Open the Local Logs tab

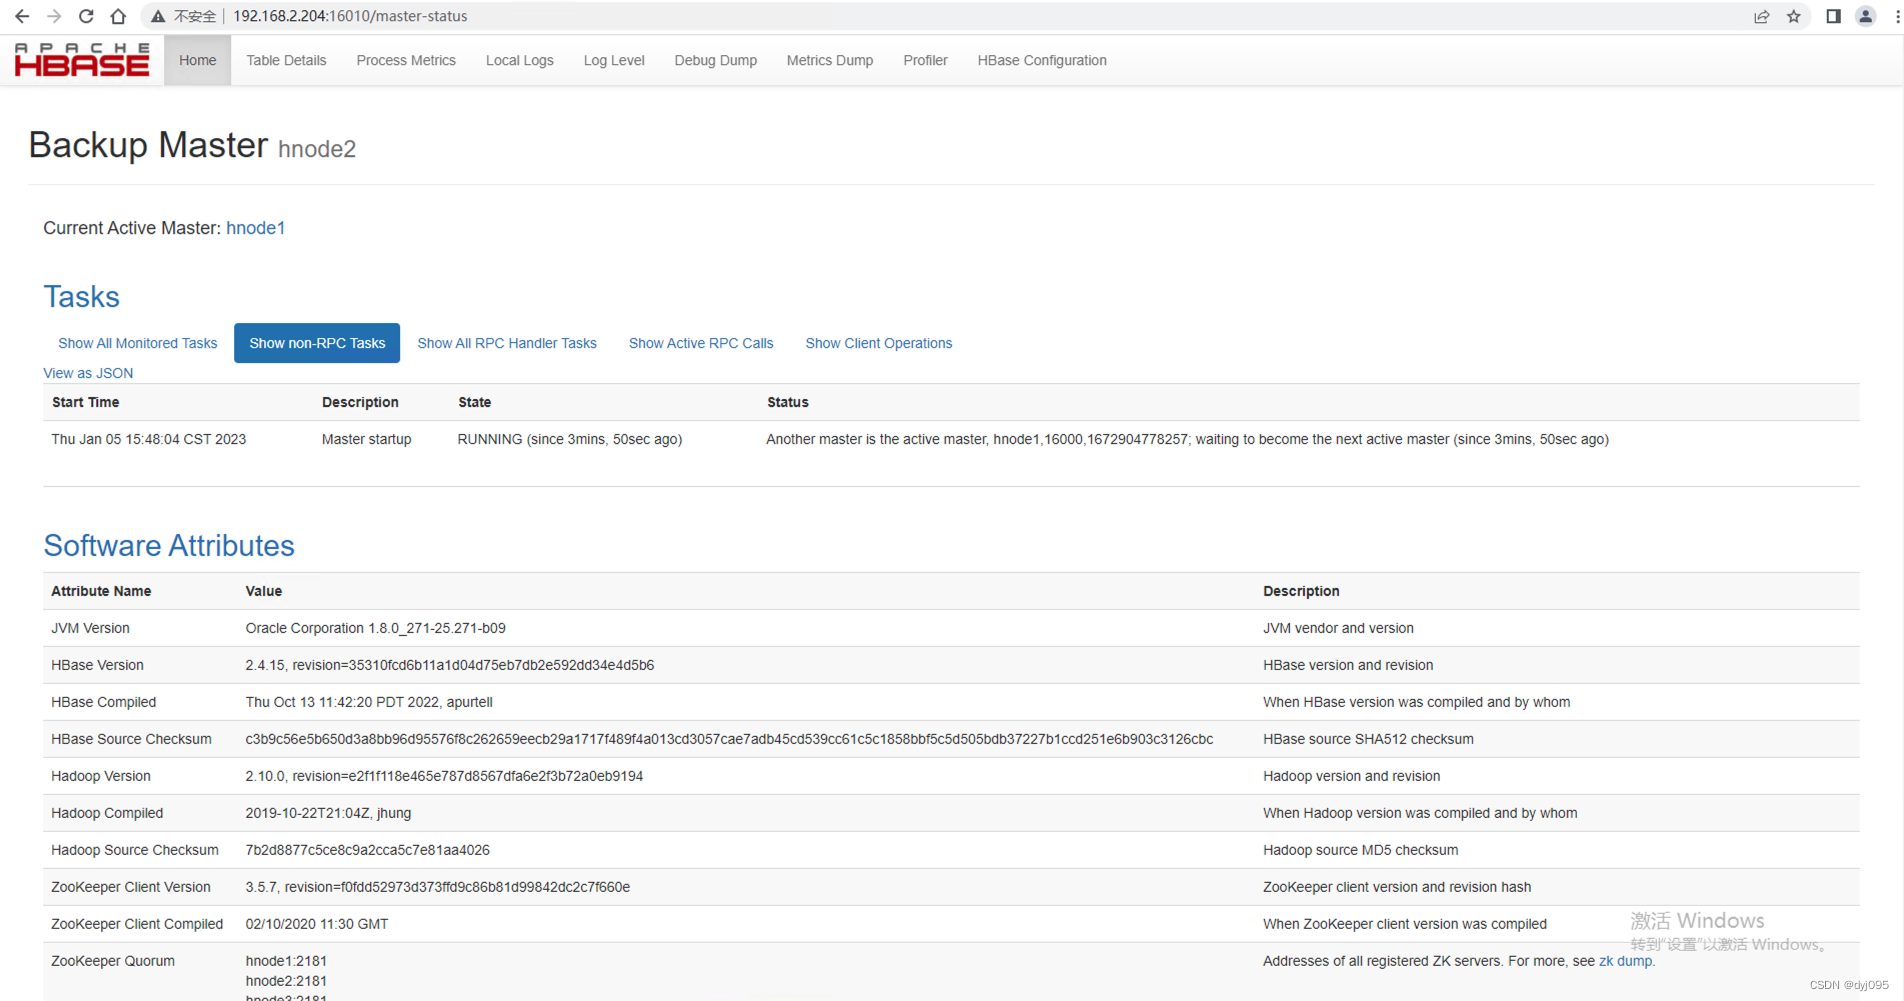coord(519,60)
